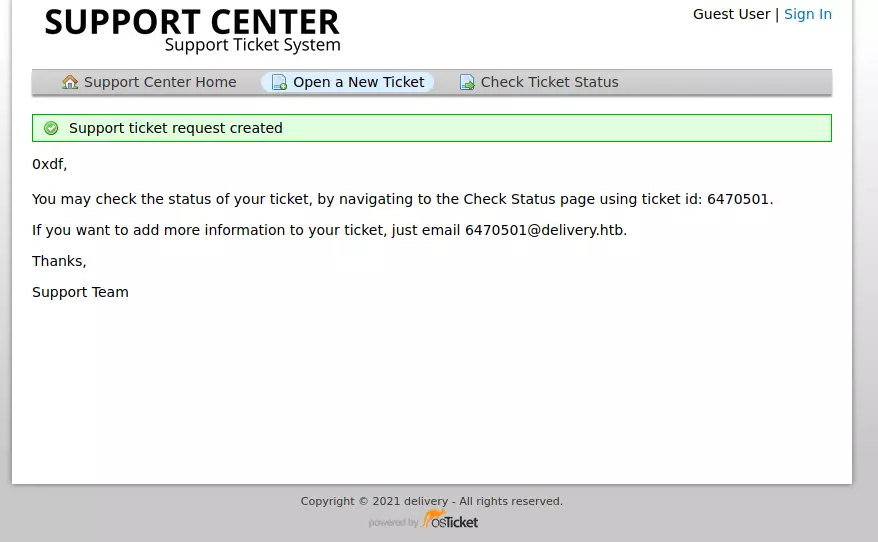Click the 'Support ticket request created' message
The width and height of the screenshot is (878, 542).
(x=176, y=128)
